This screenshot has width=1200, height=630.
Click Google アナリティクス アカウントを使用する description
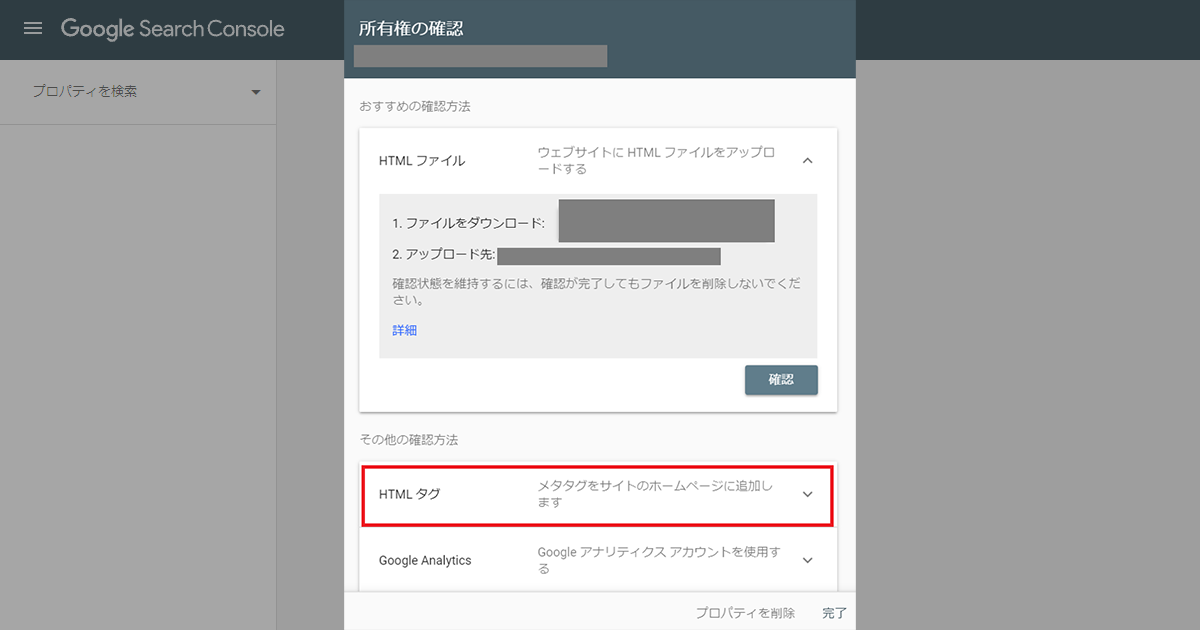660,560
